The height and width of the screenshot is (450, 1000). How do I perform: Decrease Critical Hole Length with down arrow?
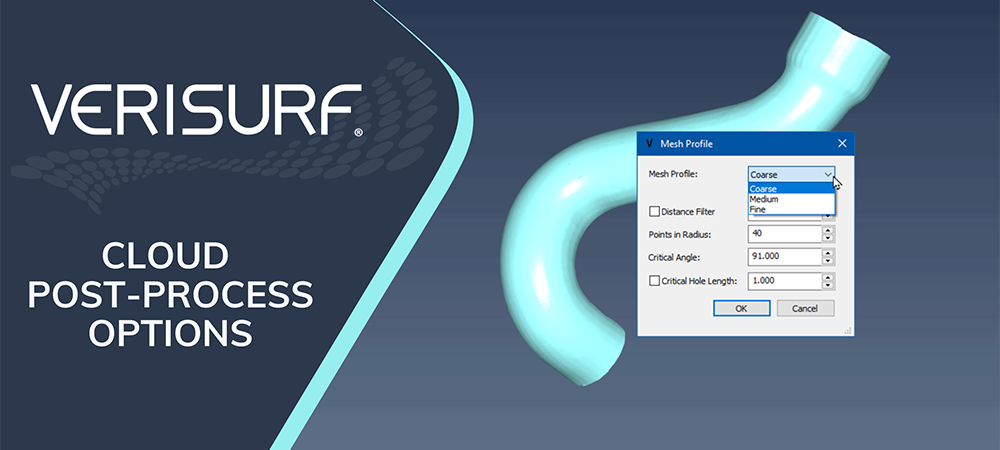click(828, 286)
